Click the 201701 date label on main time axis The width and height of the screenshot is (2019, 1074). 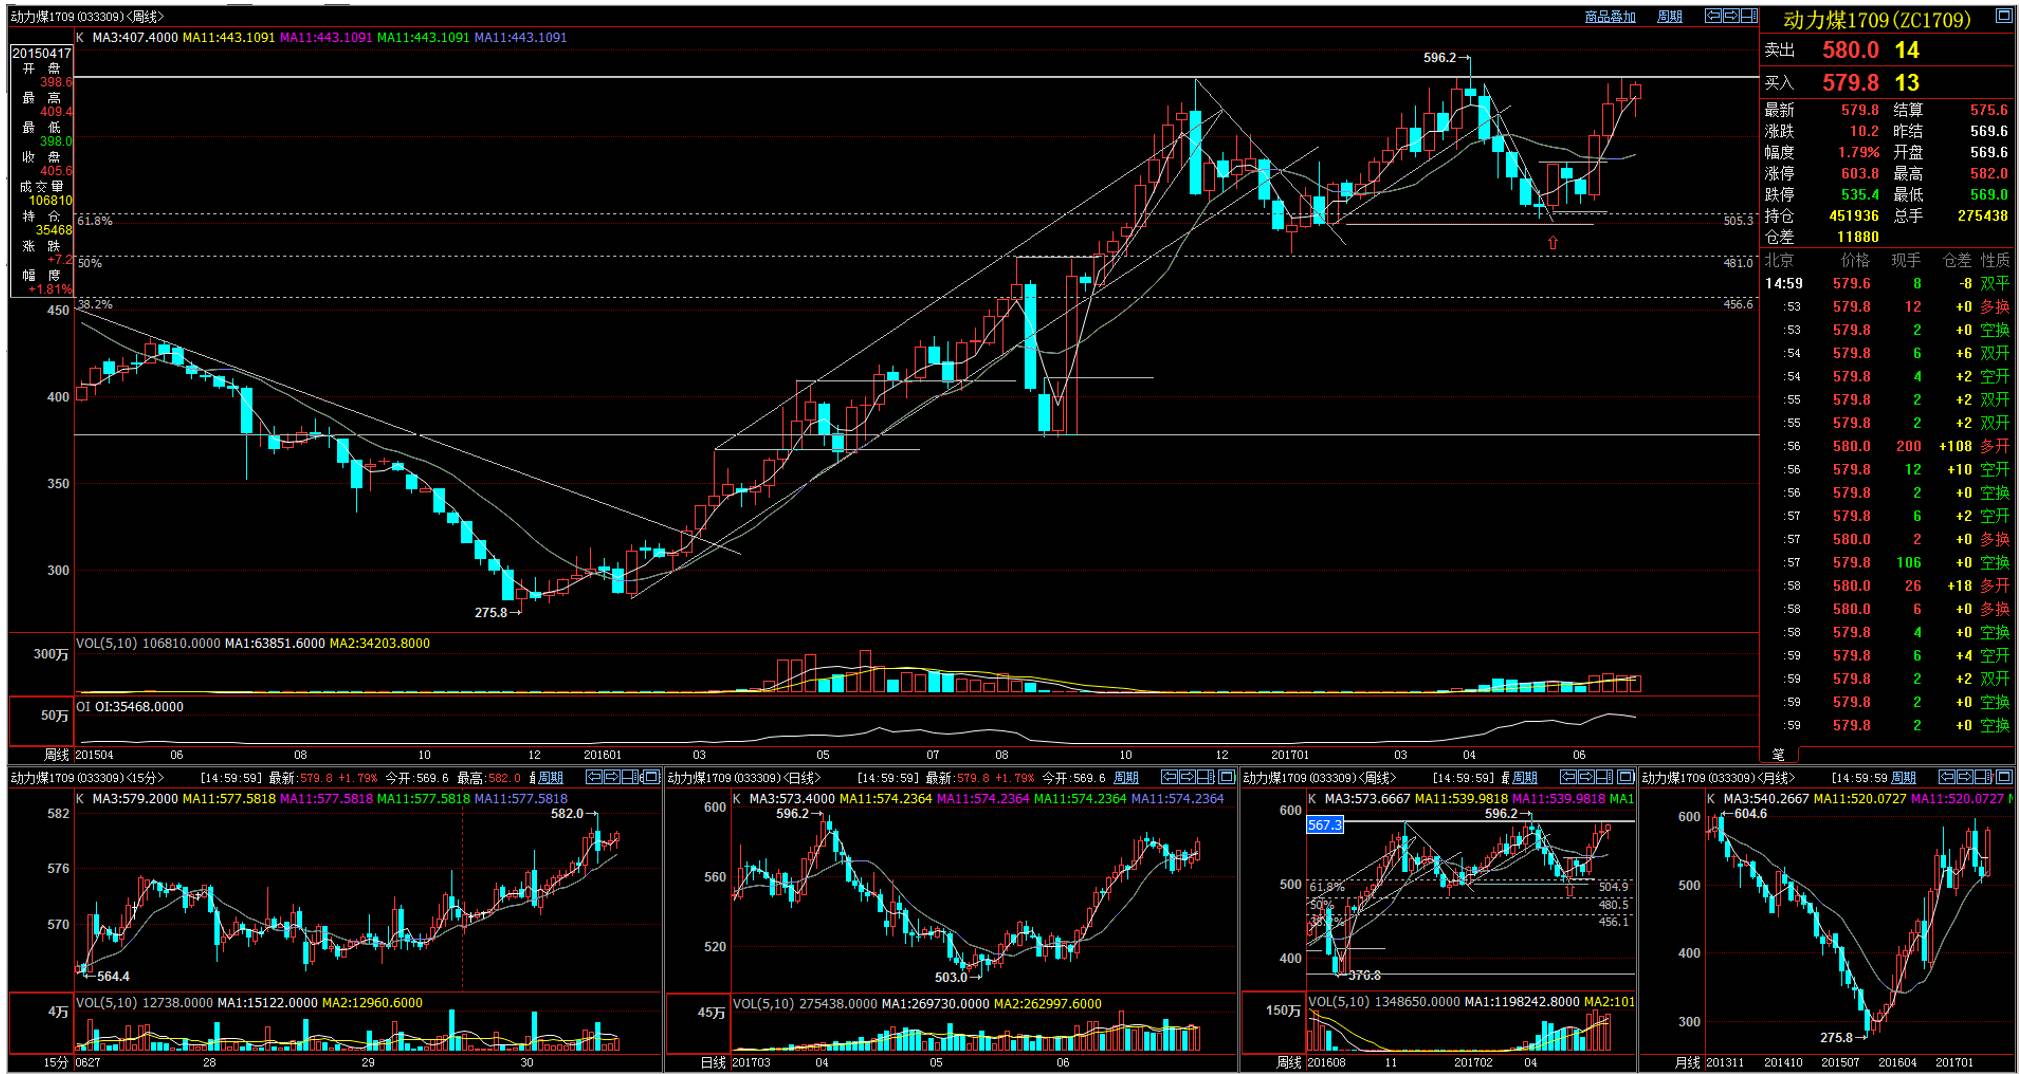1290,755
